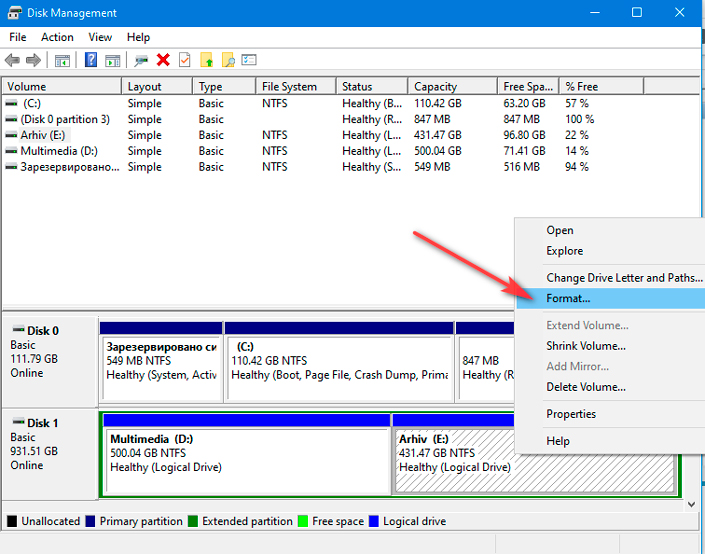Click the drive icon of Multimedia (D:) row

pos(11,151)
